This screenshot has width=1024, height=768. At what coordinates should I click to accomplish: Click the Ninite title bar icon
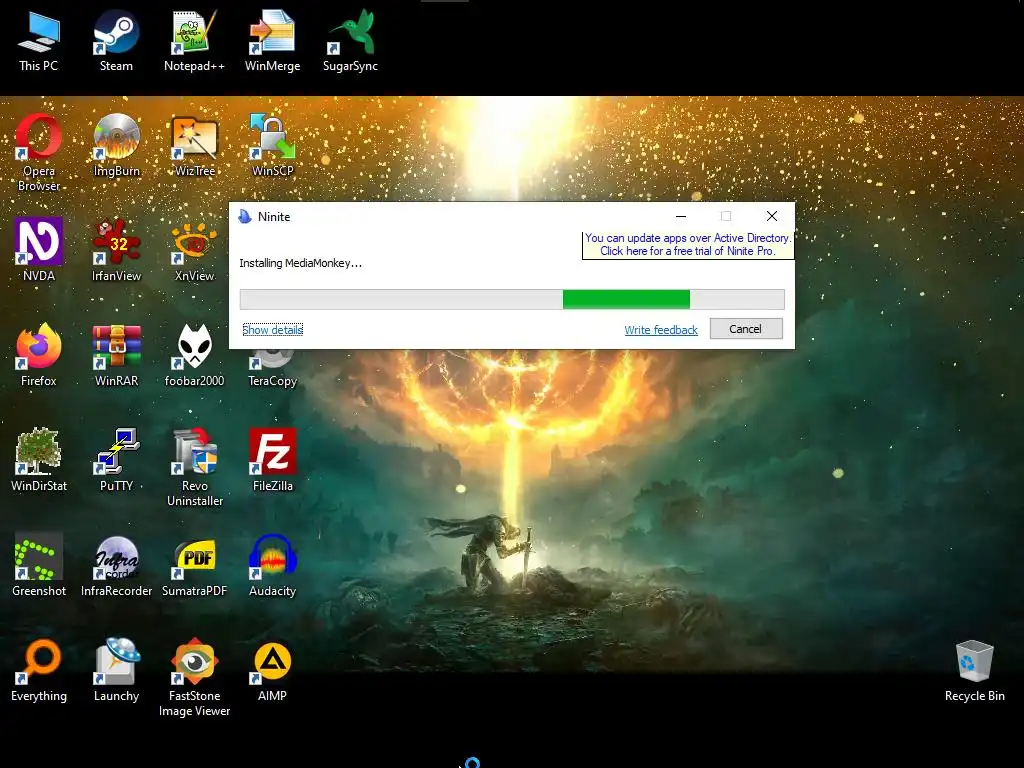pos(245,216)
